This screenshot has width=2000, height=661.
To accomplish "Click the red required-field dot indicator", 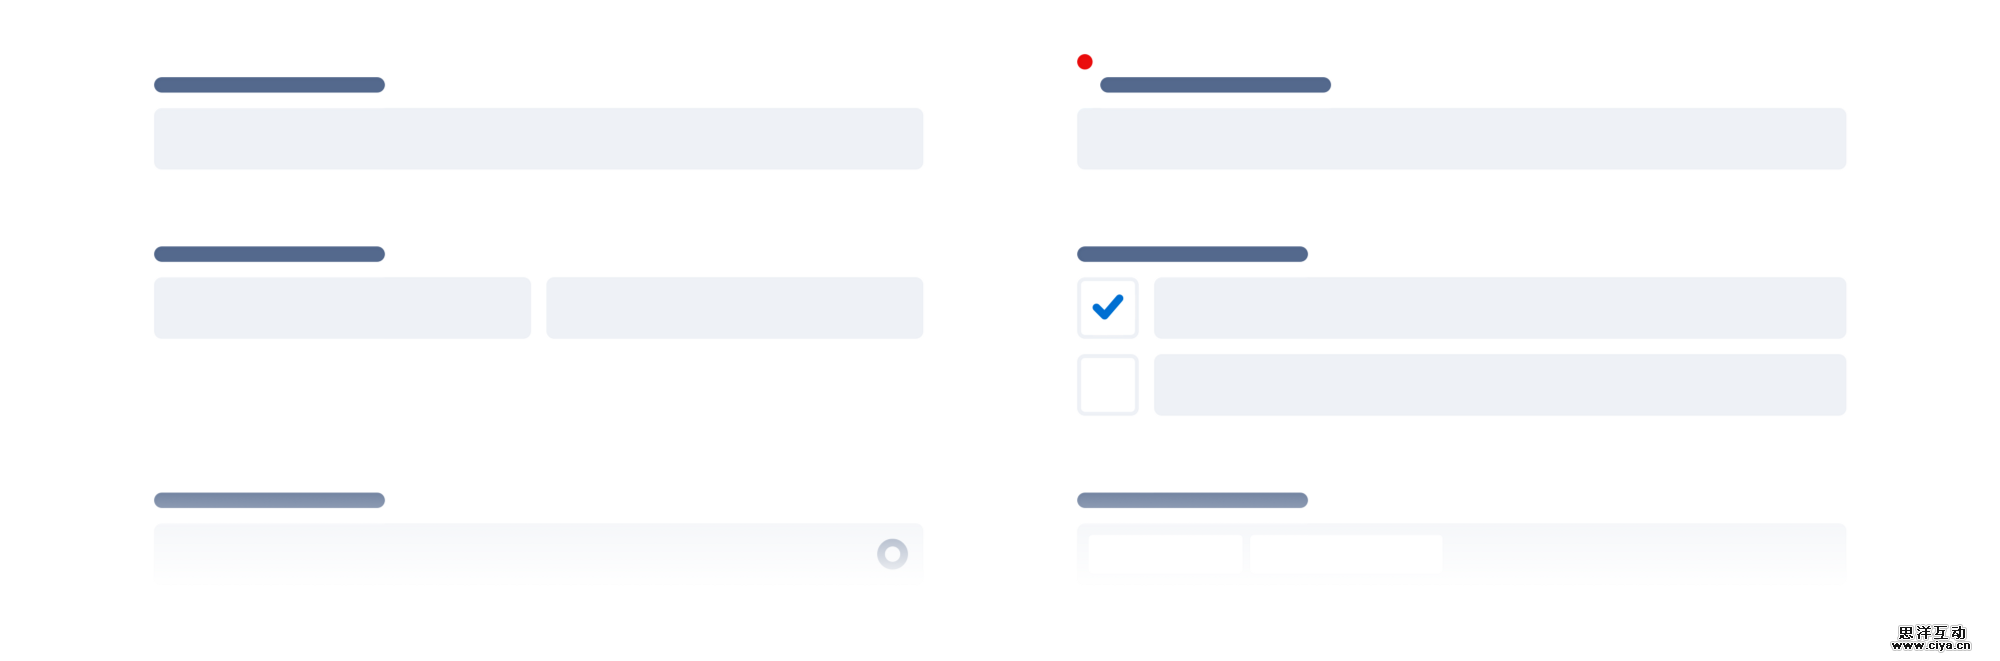I will 1085,62.
